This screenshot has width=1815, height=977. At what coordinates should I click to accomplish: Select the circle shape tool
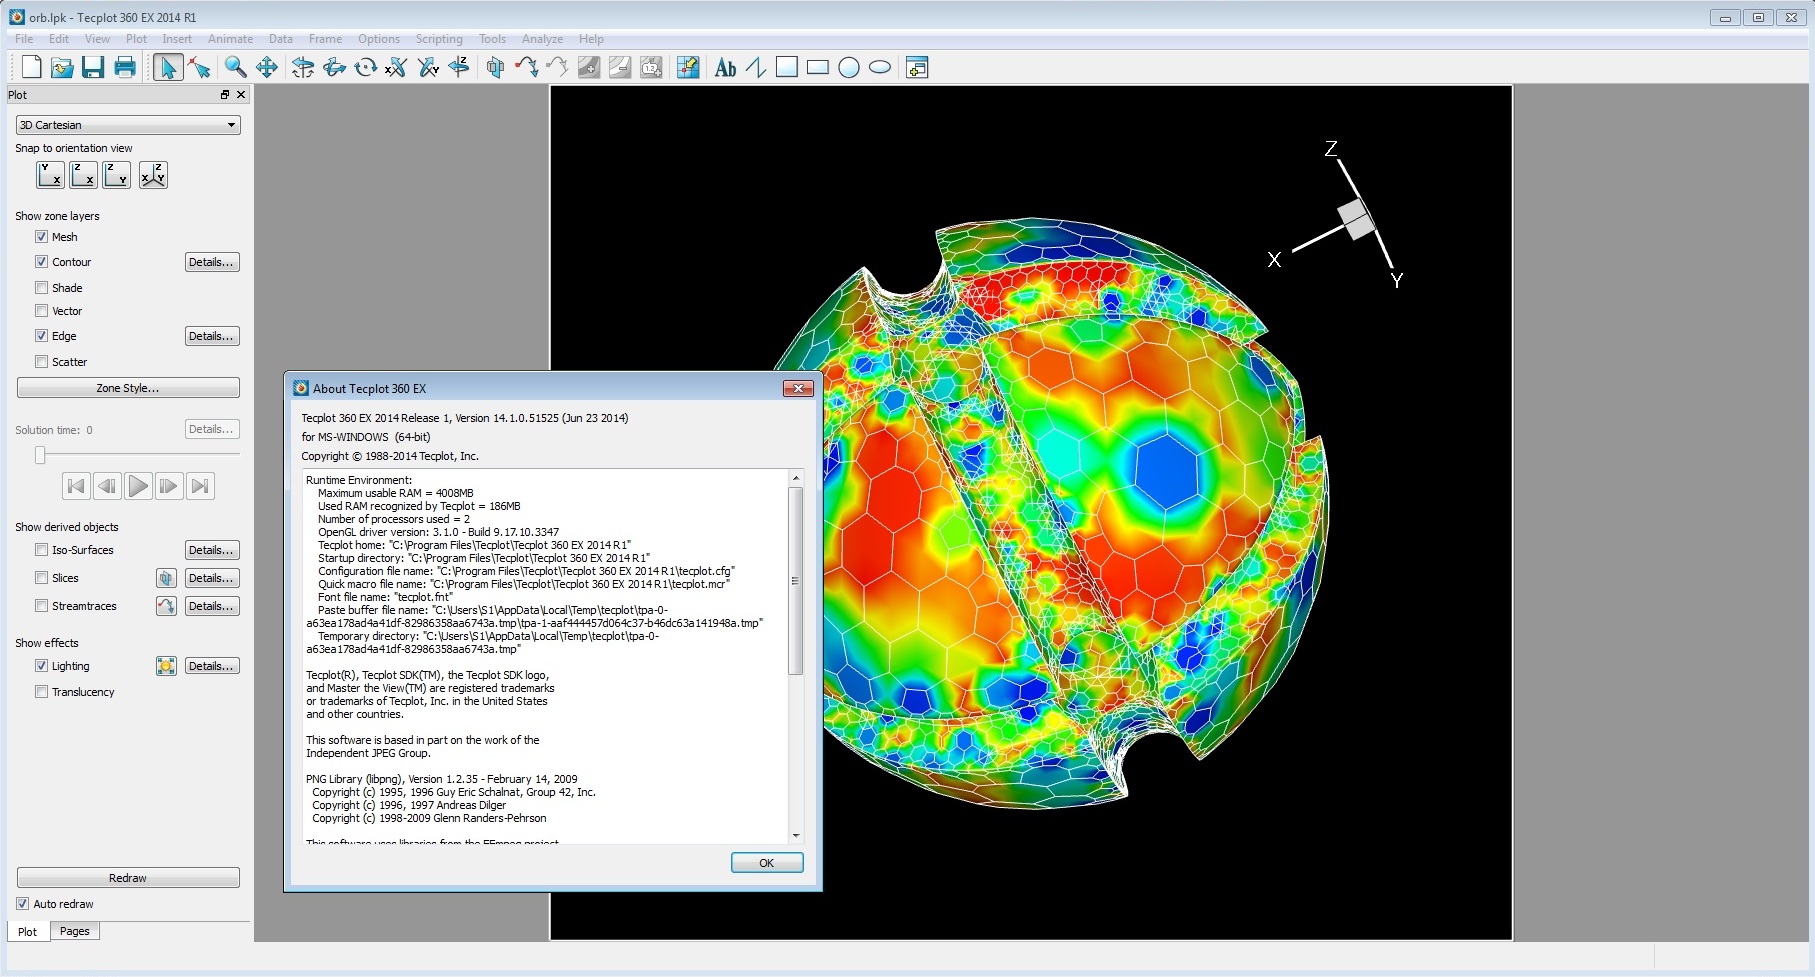point(849,67)
